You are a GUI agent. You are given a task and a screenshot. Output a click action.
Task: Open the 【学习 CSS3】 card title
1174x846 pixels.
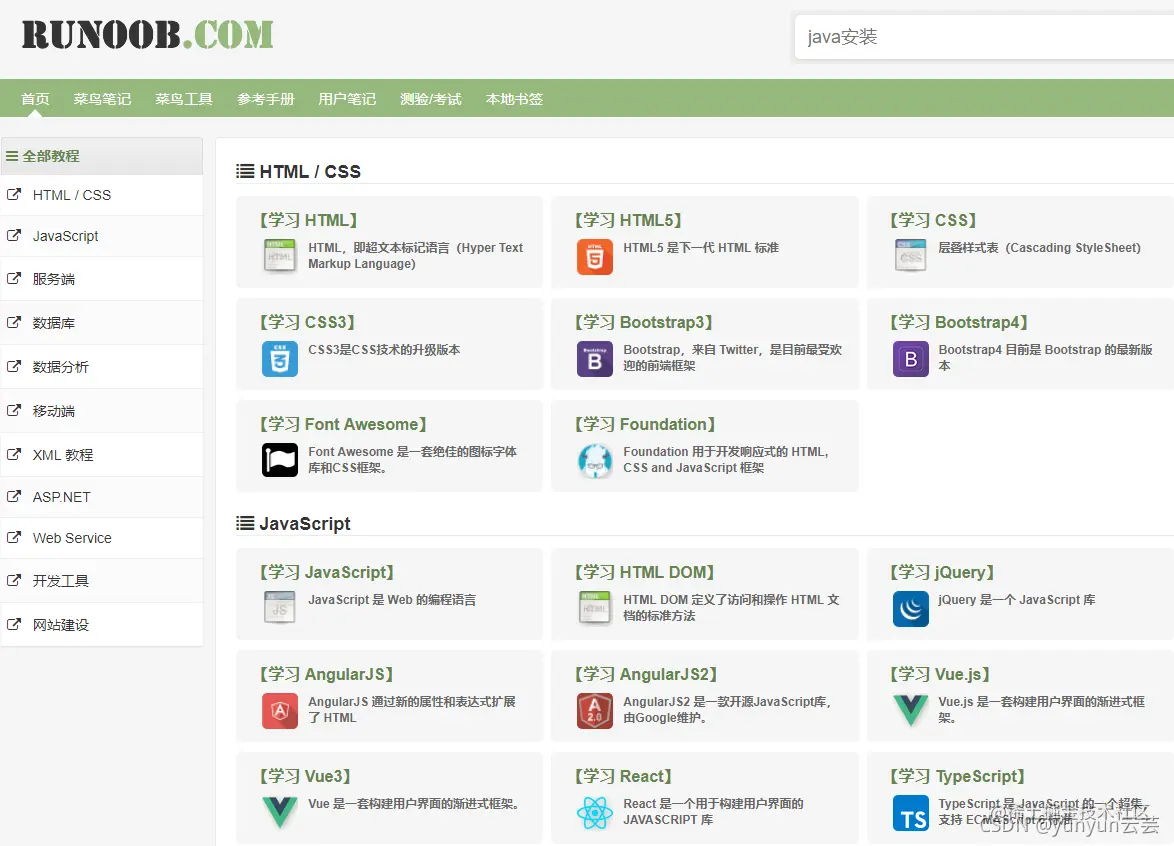[x=307, y=322]
